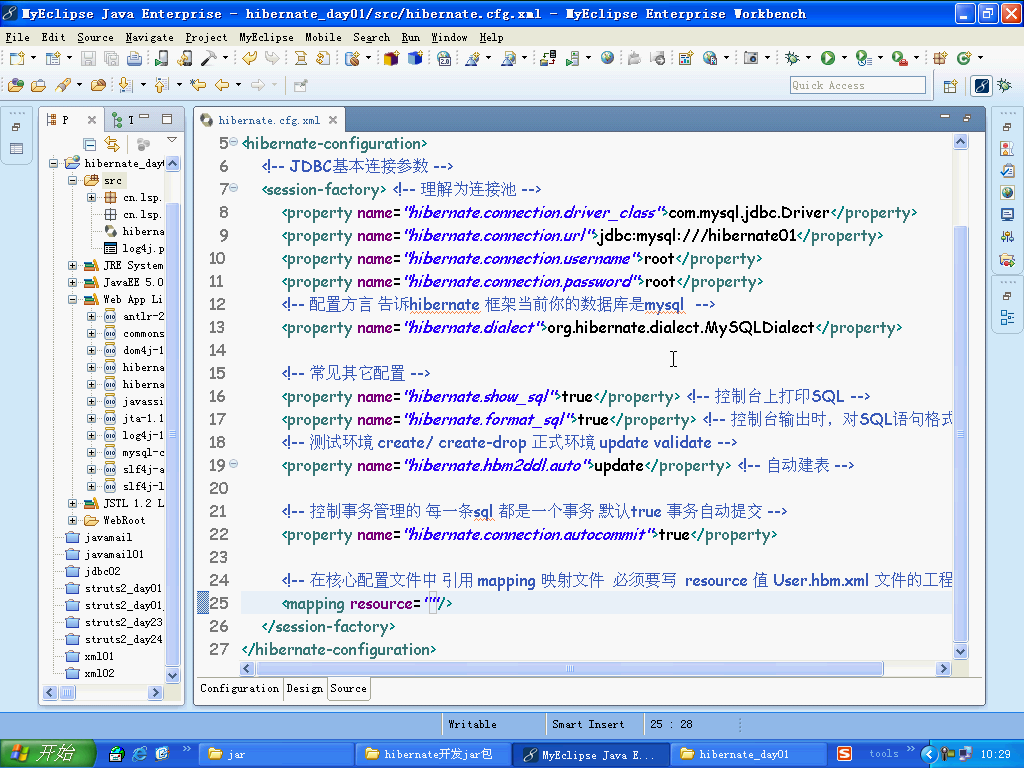The image size is (1024, 768).
Task: Switch to the Configuration editor tab
Action: [239, 688]
